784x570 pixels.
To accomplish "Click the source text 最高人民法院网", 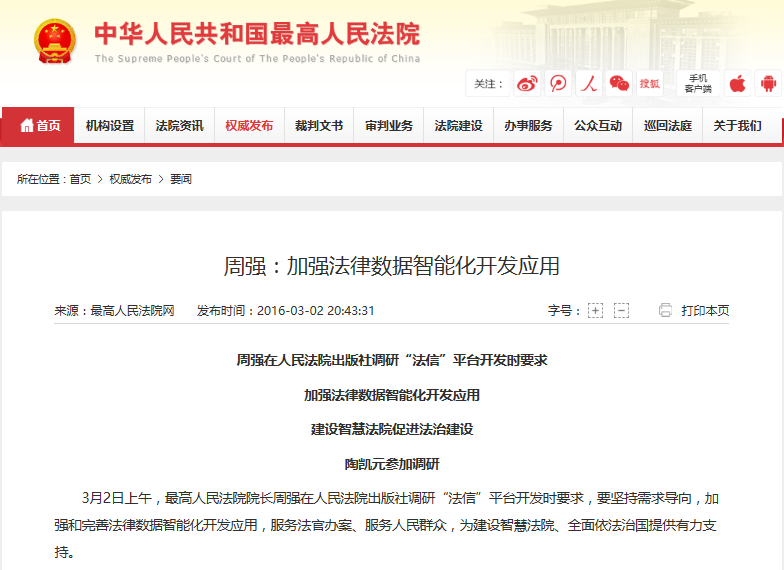I will pyautogui.click(x=132, y=310).
